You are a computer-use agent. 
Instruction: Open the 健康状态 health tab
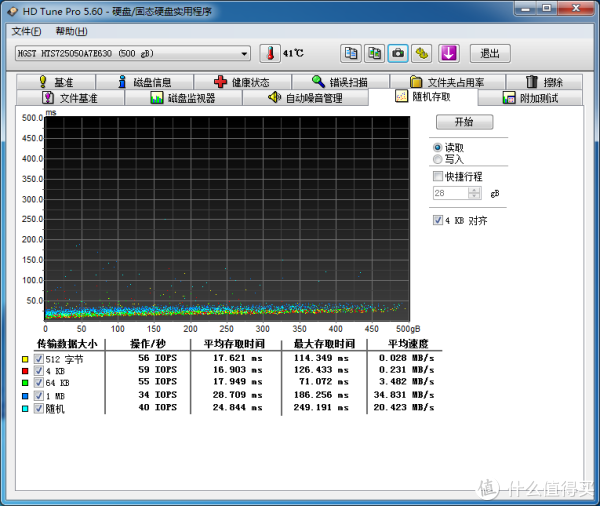243,82
